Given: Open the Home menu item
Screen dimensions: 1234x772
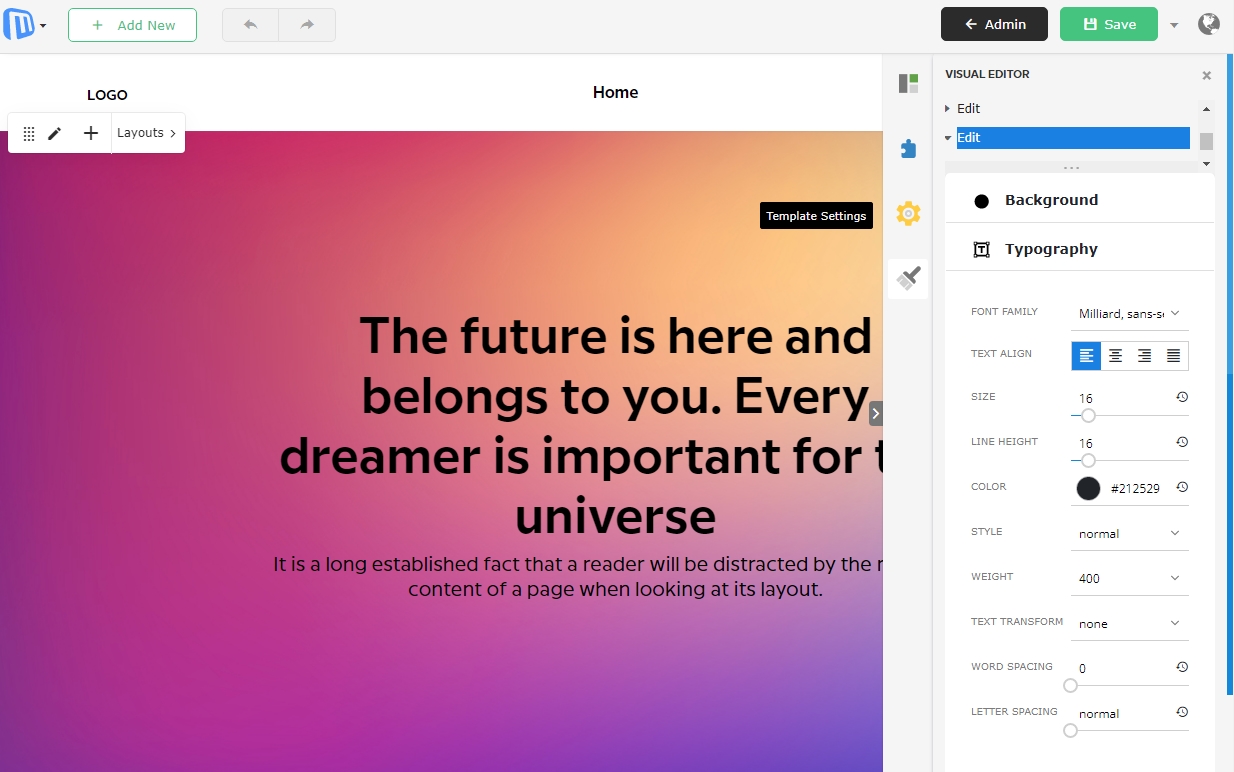Looking at the screenshot, I should click(x=615, y=92).
